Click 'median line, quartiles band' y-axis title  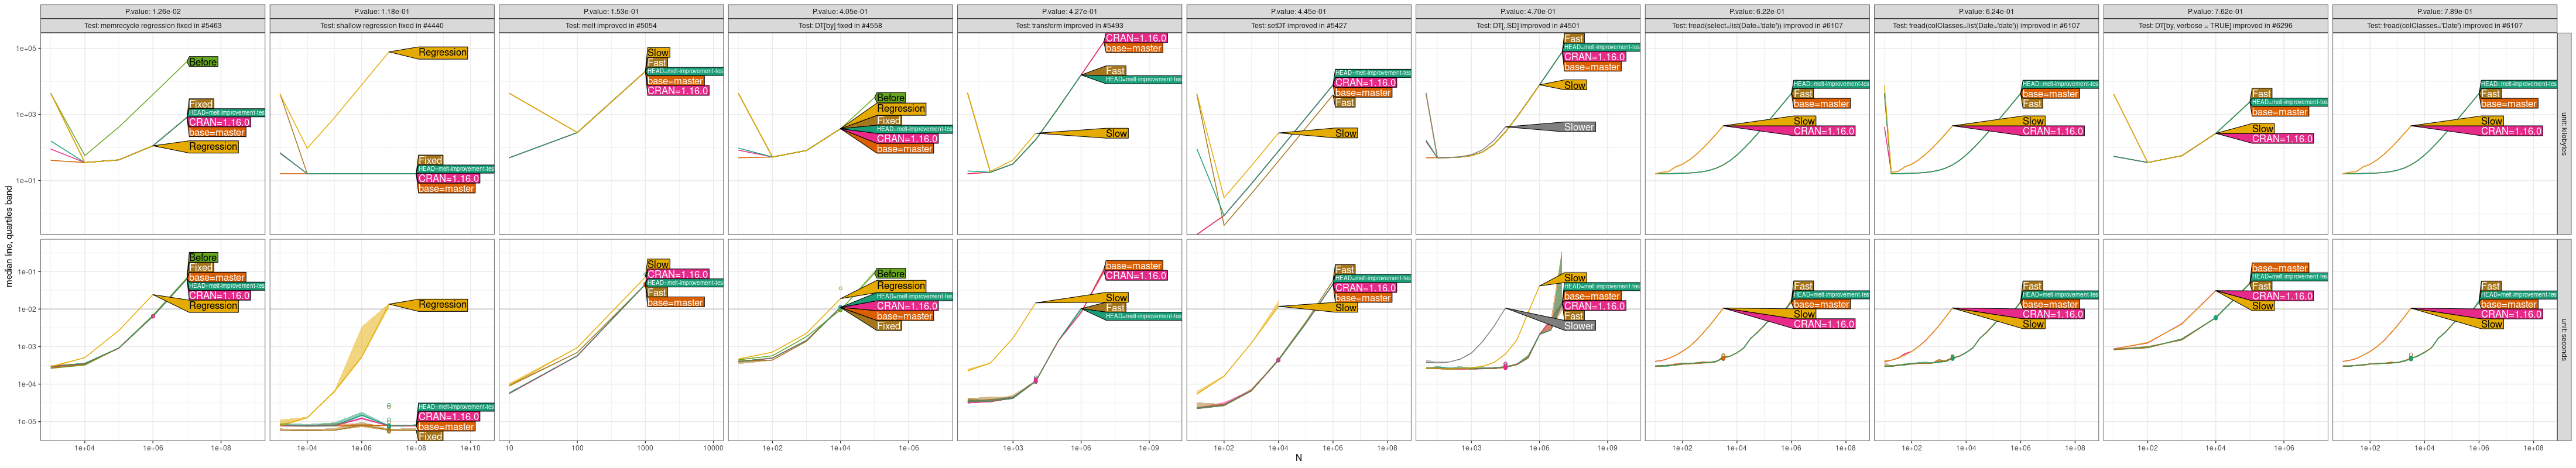click(x=9, y=237)
